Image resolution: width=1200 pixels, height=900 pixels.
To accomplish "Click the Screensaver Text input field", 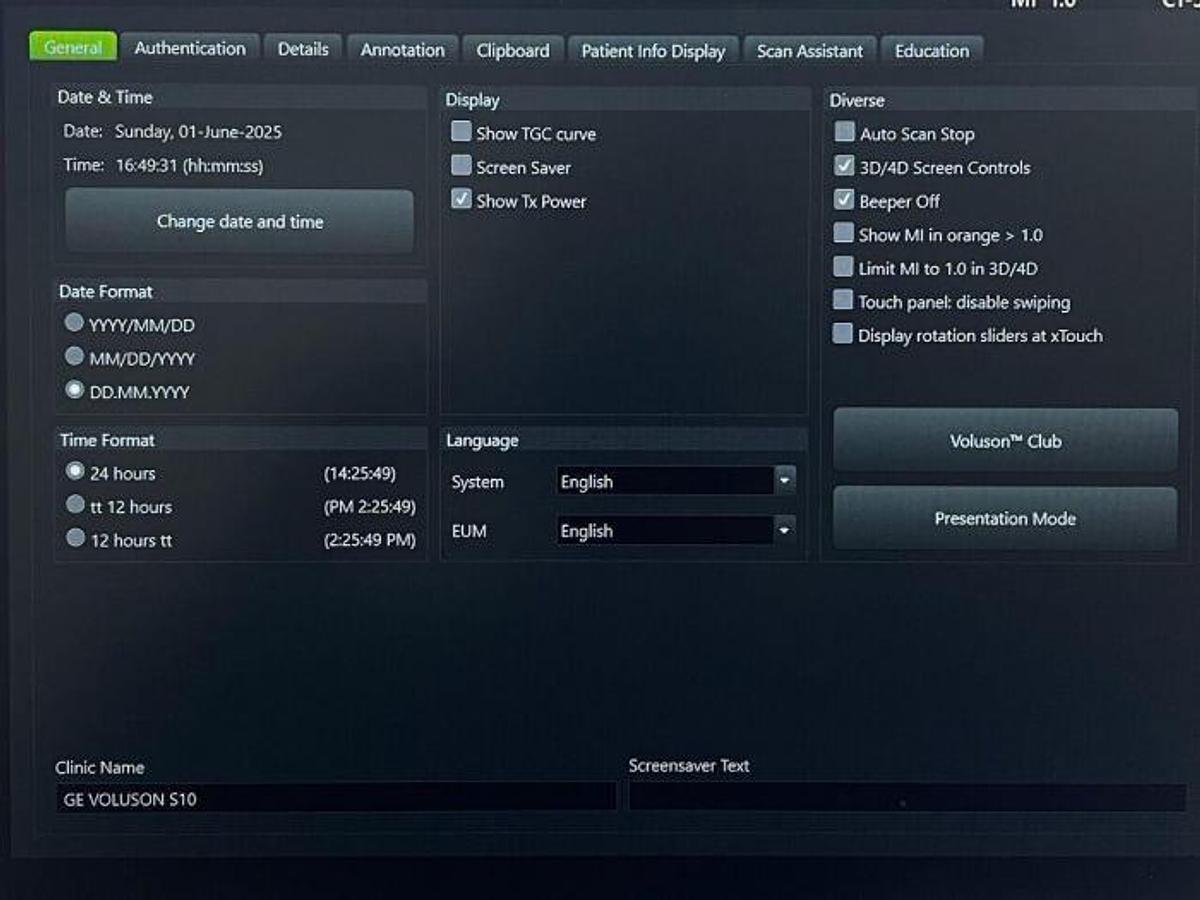I will point(907,798).
